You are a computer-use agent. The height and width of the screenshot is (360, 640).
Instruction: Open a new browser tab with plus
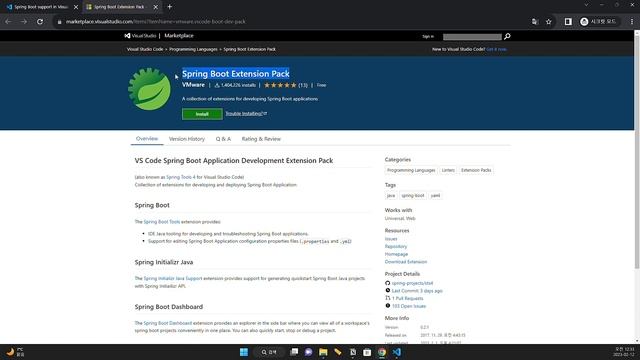[169, 7]
